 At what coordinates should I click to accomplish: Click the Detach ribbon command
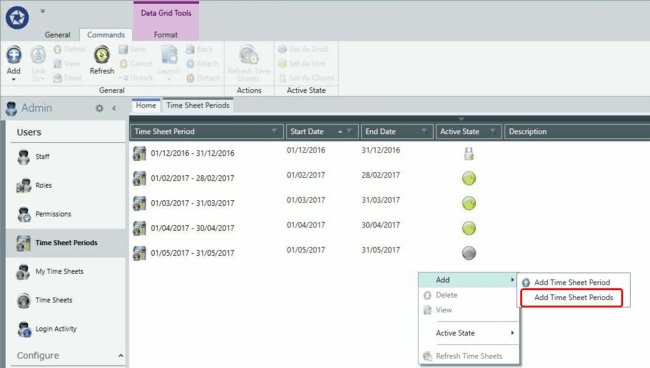203,78
